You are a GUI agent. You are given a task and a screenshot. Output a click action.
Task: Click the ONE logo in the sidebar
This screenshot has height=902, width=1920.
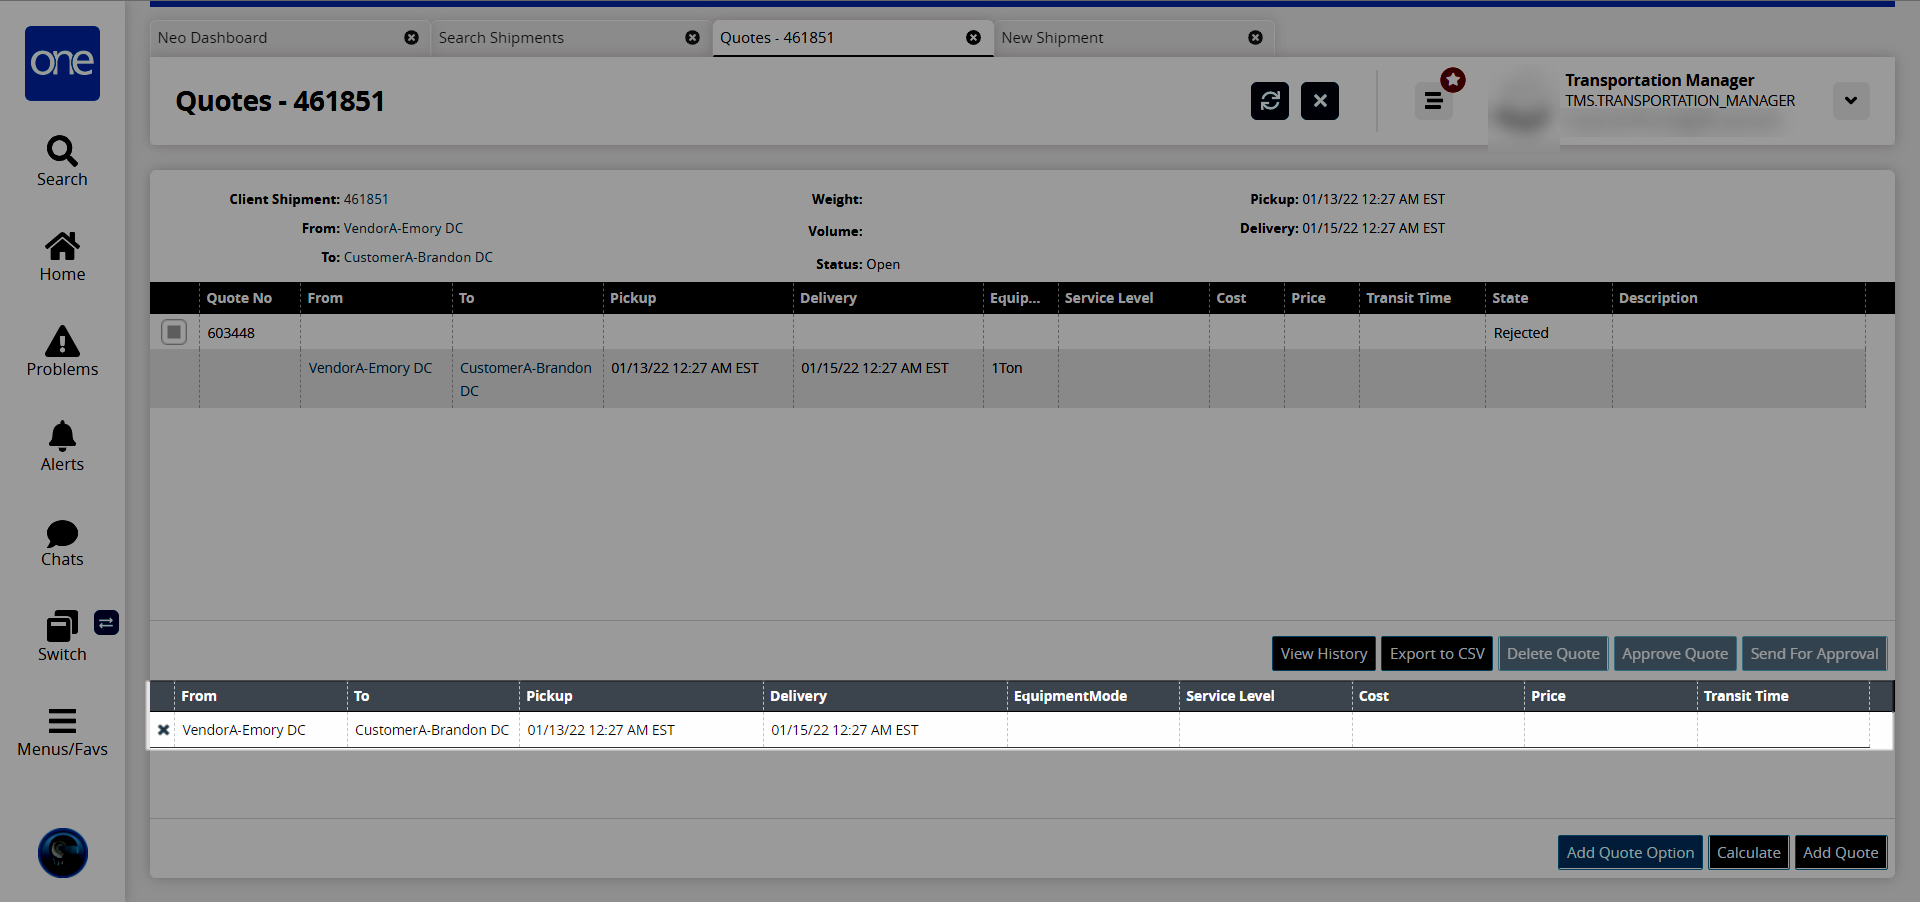click(62, 63)
